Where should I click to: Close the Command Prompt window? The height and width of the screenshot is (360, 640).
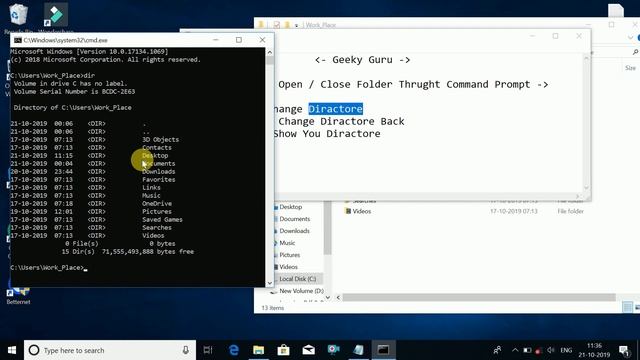[x=262, y=40]
